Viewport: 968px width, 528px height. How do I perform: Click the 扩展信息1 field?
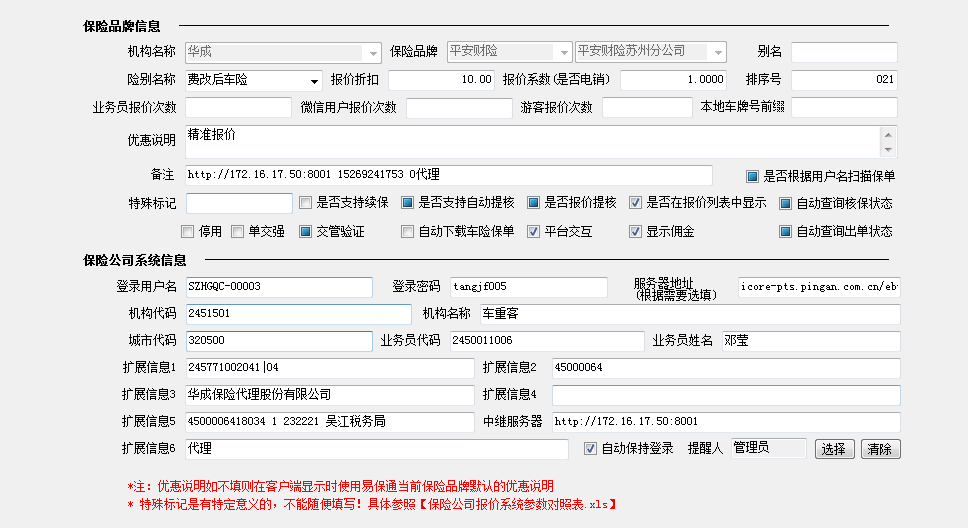click(x=330, y=368)
